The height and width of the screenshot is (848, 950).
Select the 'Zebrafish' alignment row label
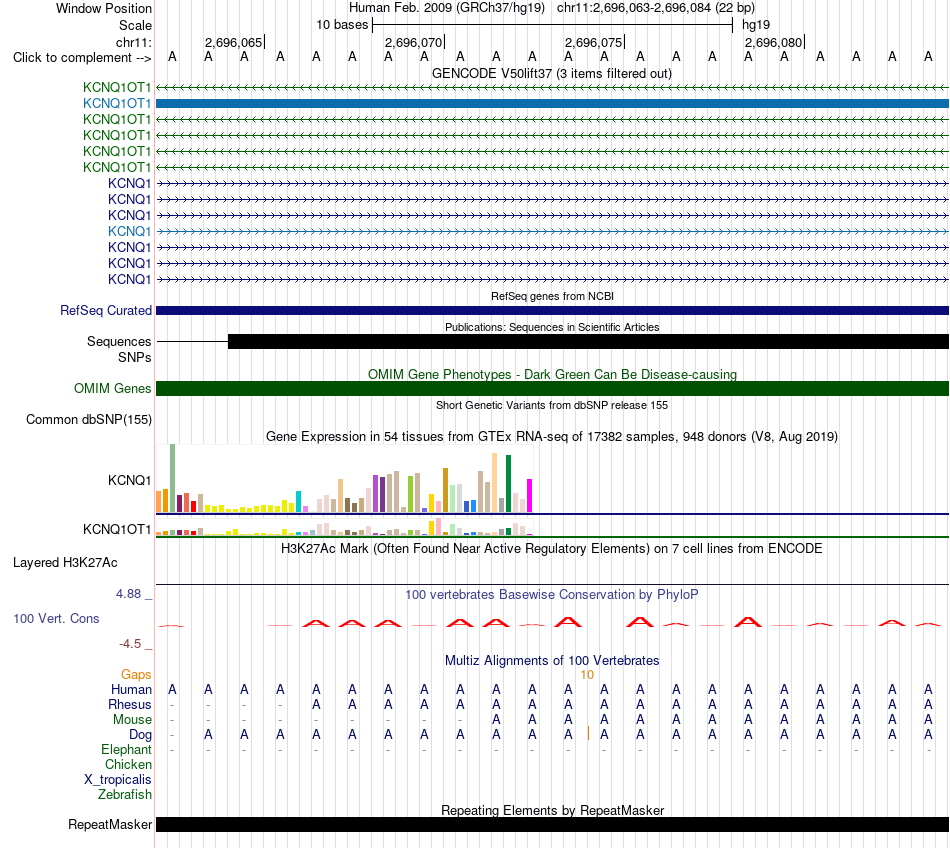125,794
